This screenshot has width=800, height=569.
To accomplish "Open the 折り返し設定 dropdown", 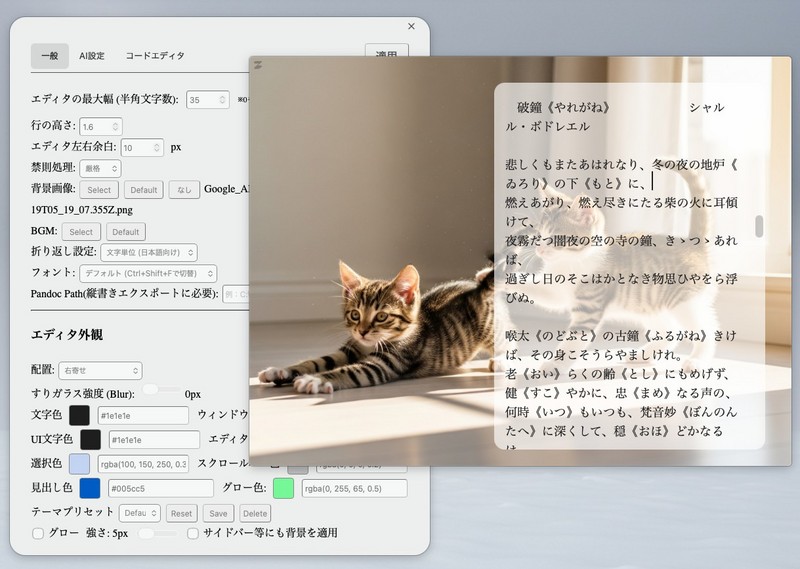I will click(148, 252).
